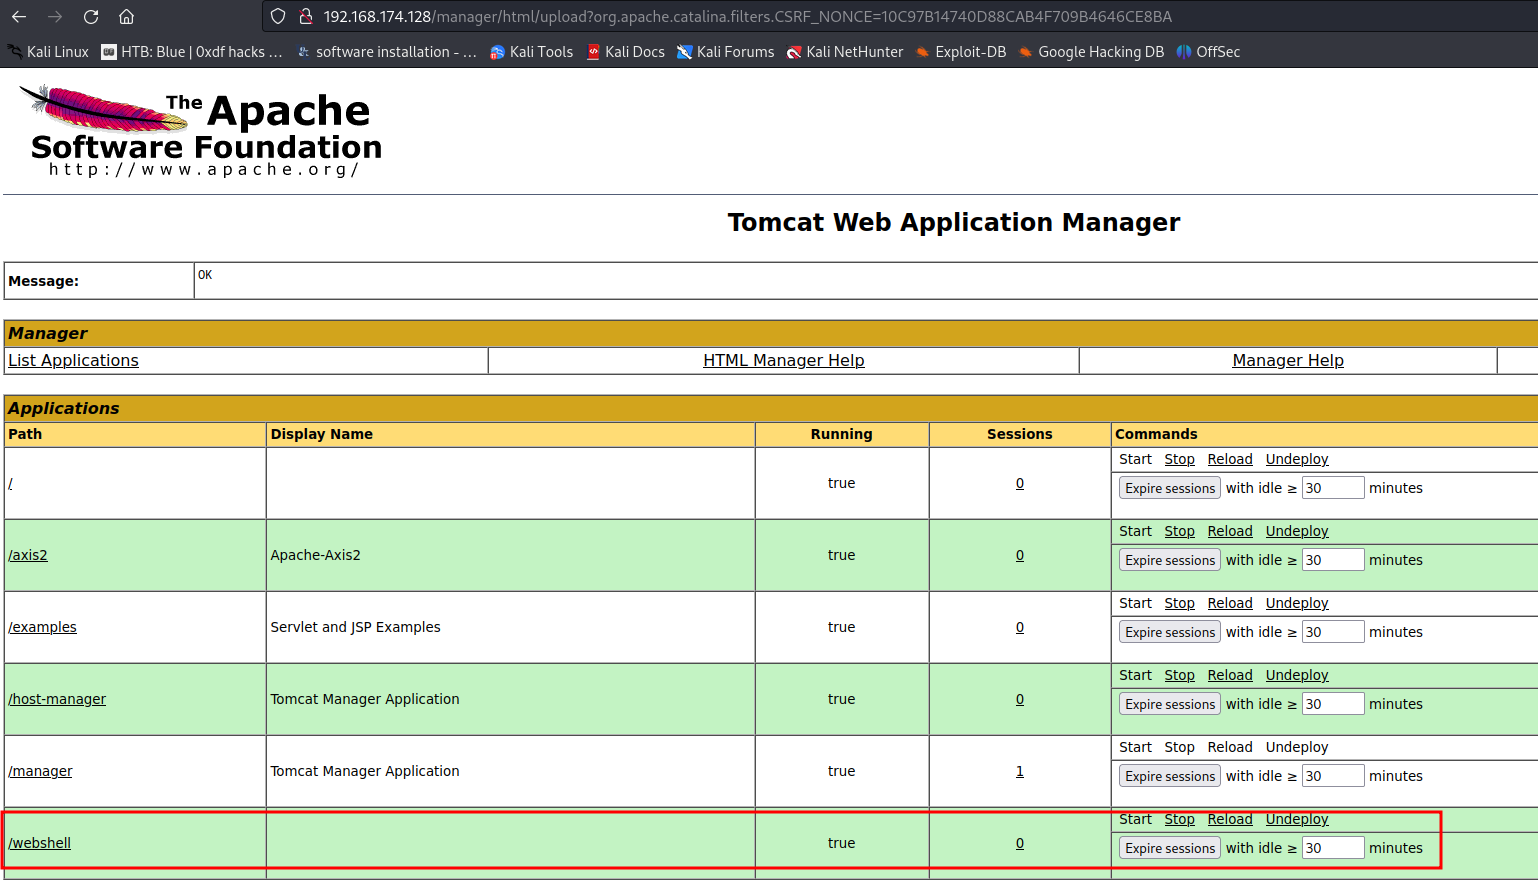
Task: Reload the /webshell application
Action: pyautogui.click(x=1230, y=819)
